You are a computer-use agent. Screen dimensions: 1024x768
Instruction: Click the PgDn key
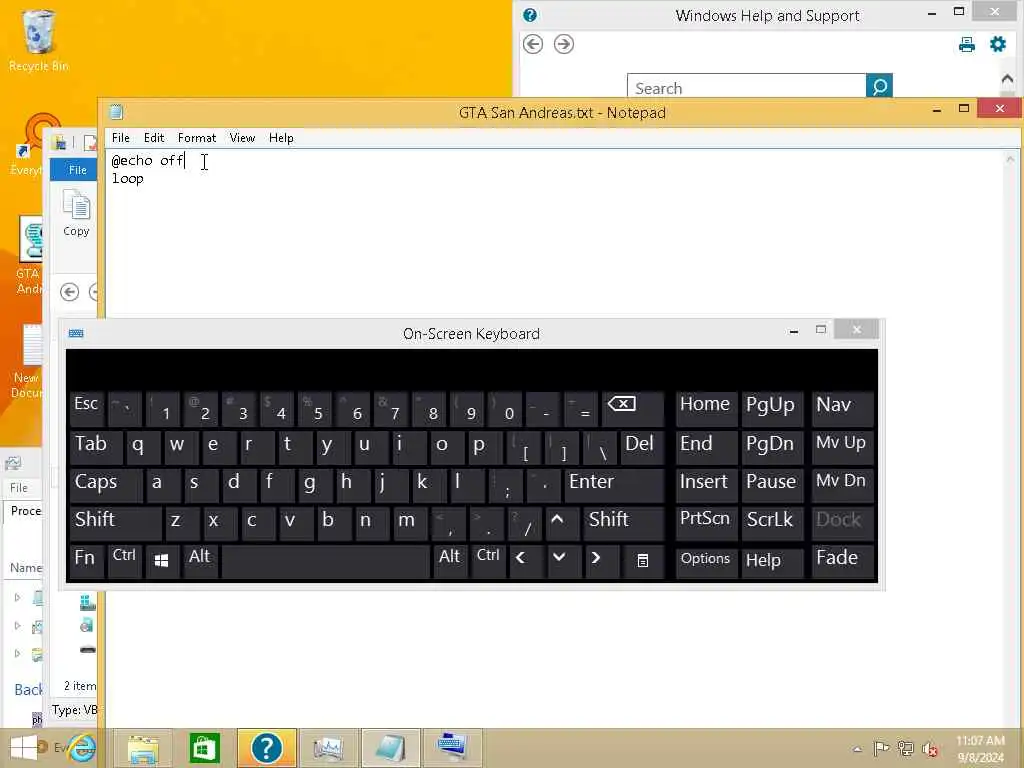pyautogui.click(x=771, y=447)
